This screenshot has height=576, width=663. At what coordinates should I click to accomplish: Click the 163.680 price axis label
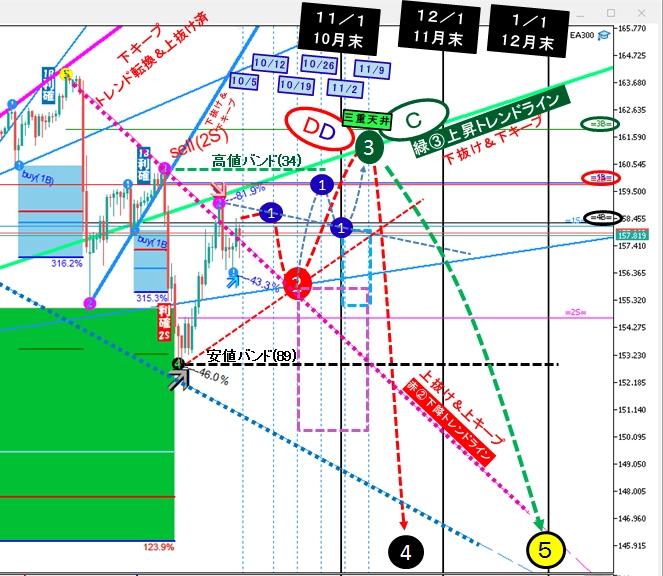click(632, 82)
